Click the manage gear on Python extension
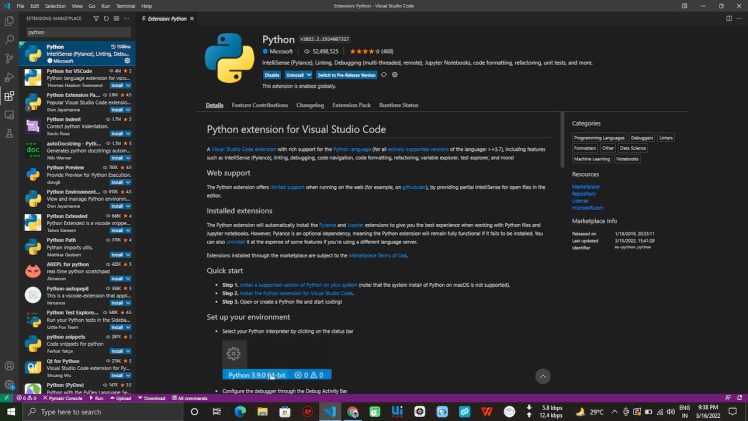This screenshot has width=748, height=421. coord(128,60)
